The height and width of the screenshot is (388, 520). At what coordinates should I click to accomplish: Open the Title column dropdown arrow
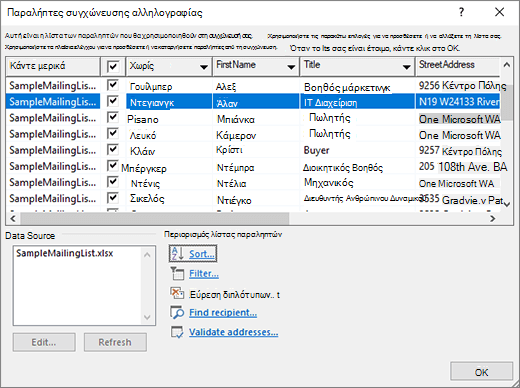(406, 67)
